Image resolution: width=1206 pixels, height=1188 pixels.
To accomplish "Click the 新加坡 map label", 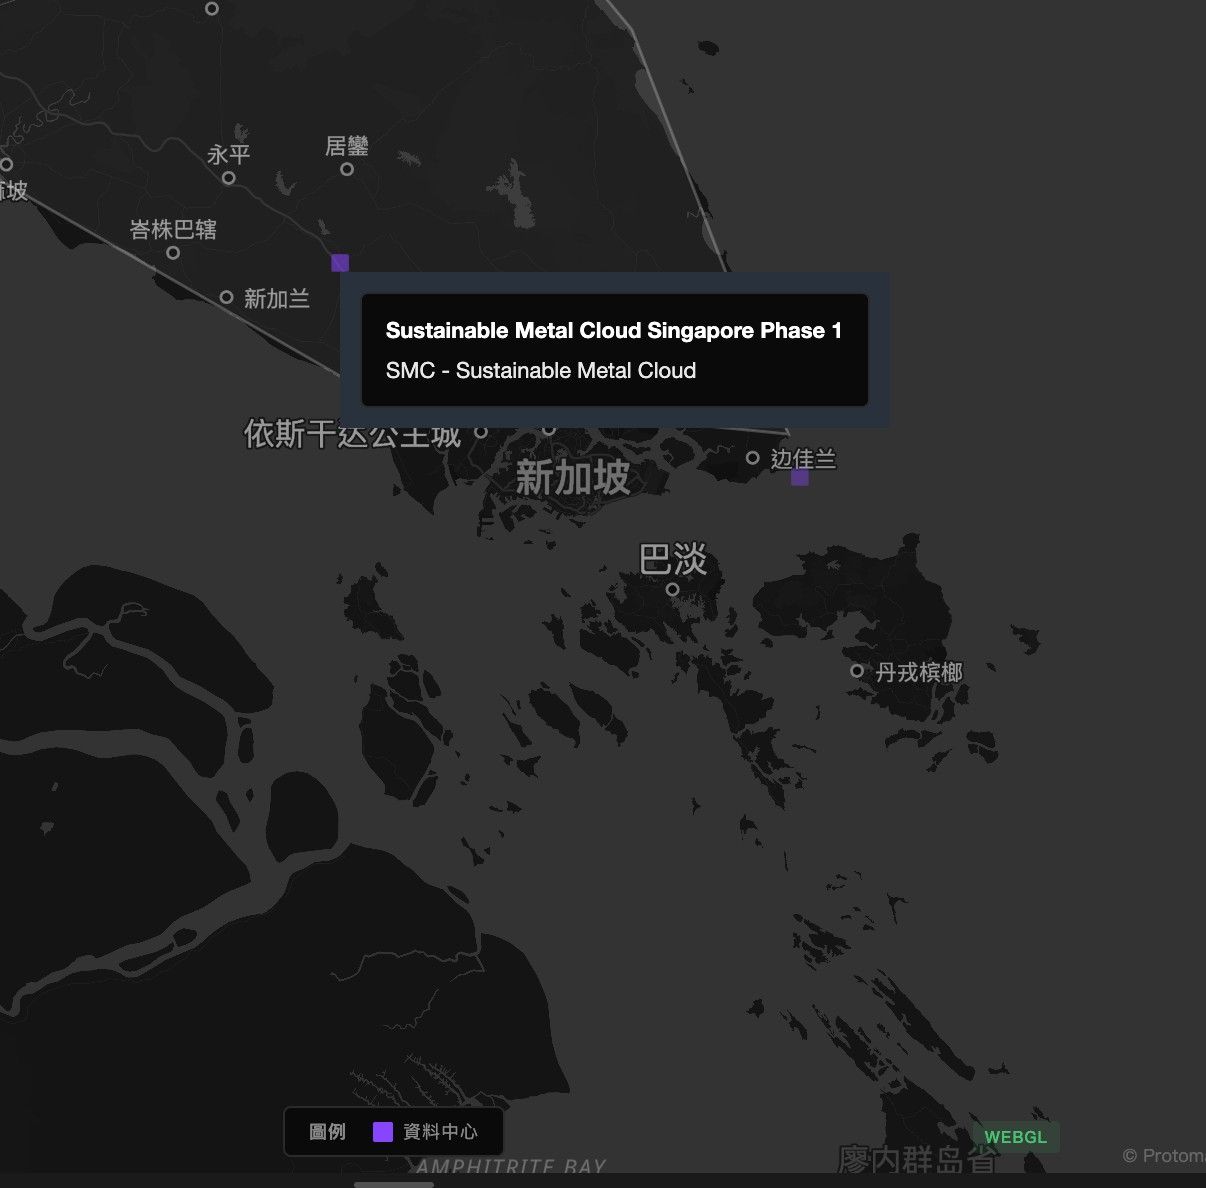I will (x=573, y=478).
